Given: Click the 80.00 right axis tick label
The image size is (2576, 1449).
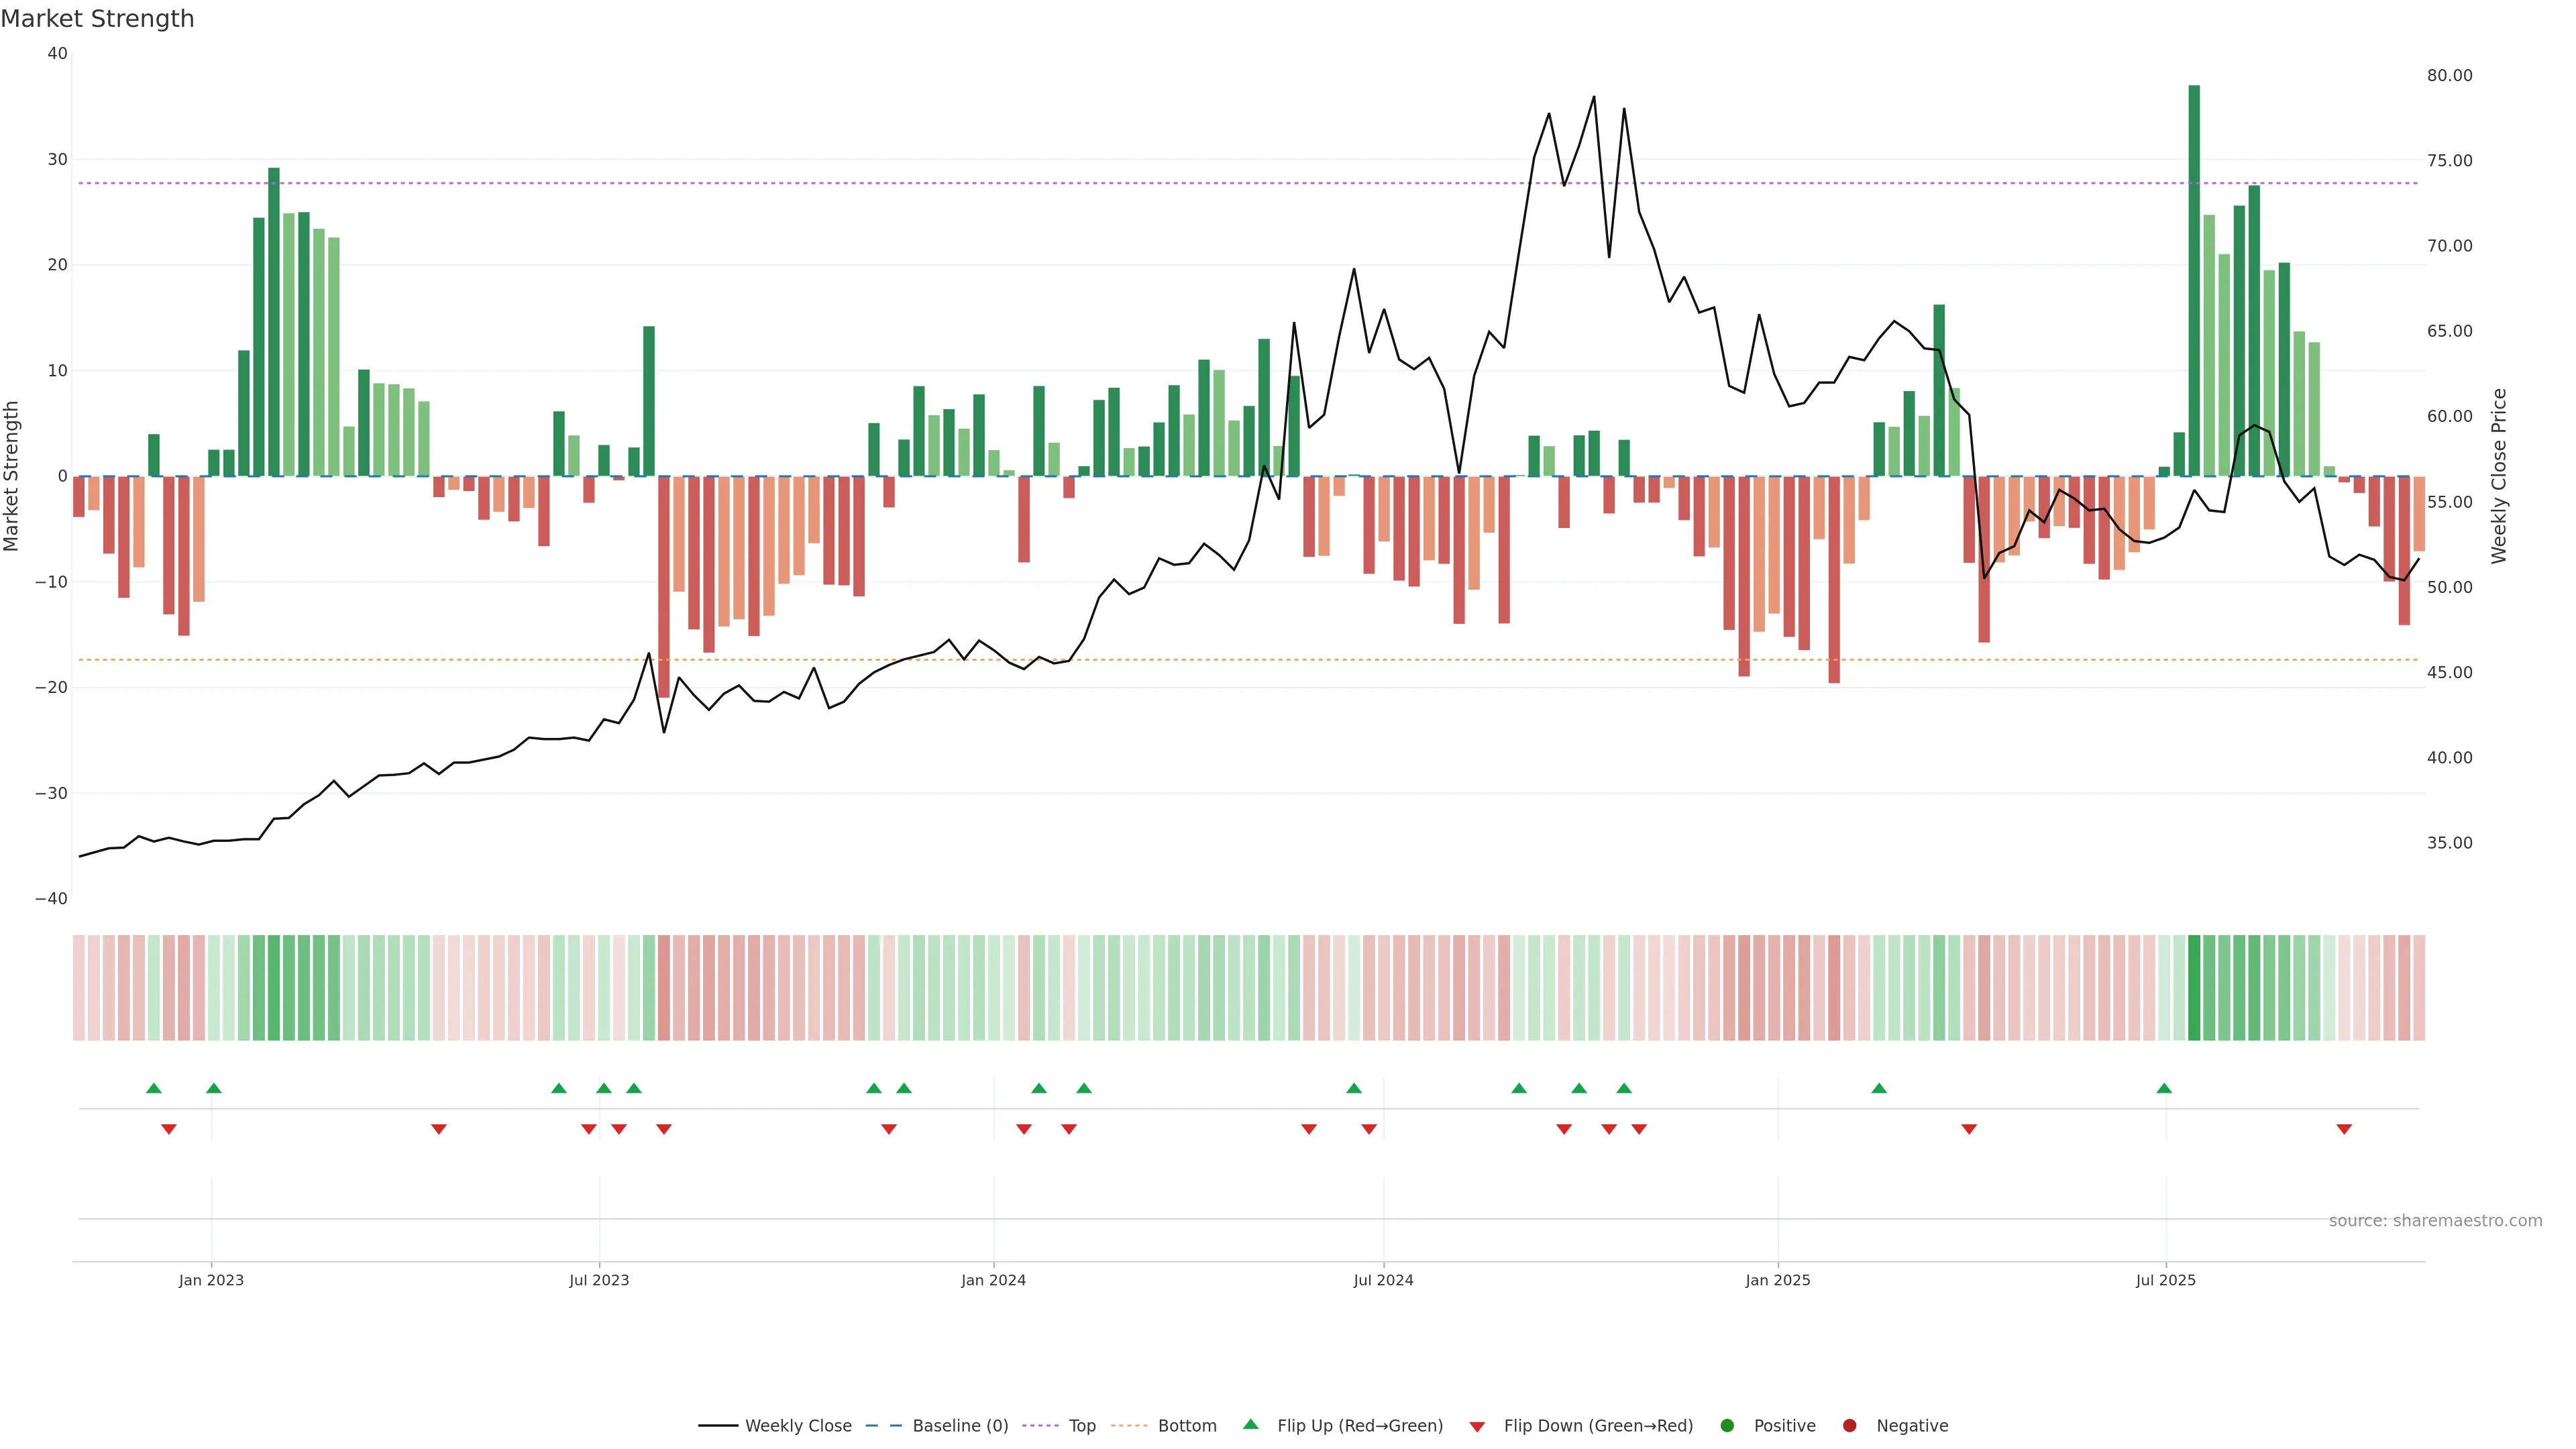Looking at the screenshot, I should coord(2449,76).
